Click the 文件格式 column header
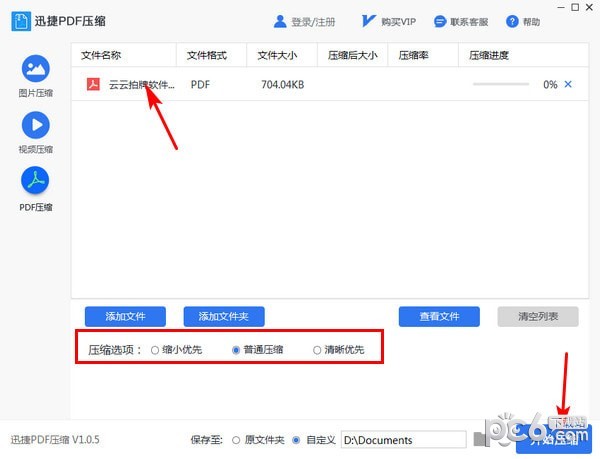Image resolution: width=600 pixels, height=459 pixels. (207, 55)
